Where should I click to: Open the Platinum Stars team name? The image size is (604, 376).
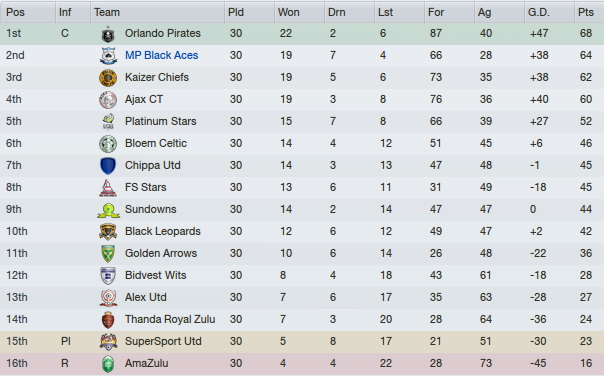[x=161, y=121]
